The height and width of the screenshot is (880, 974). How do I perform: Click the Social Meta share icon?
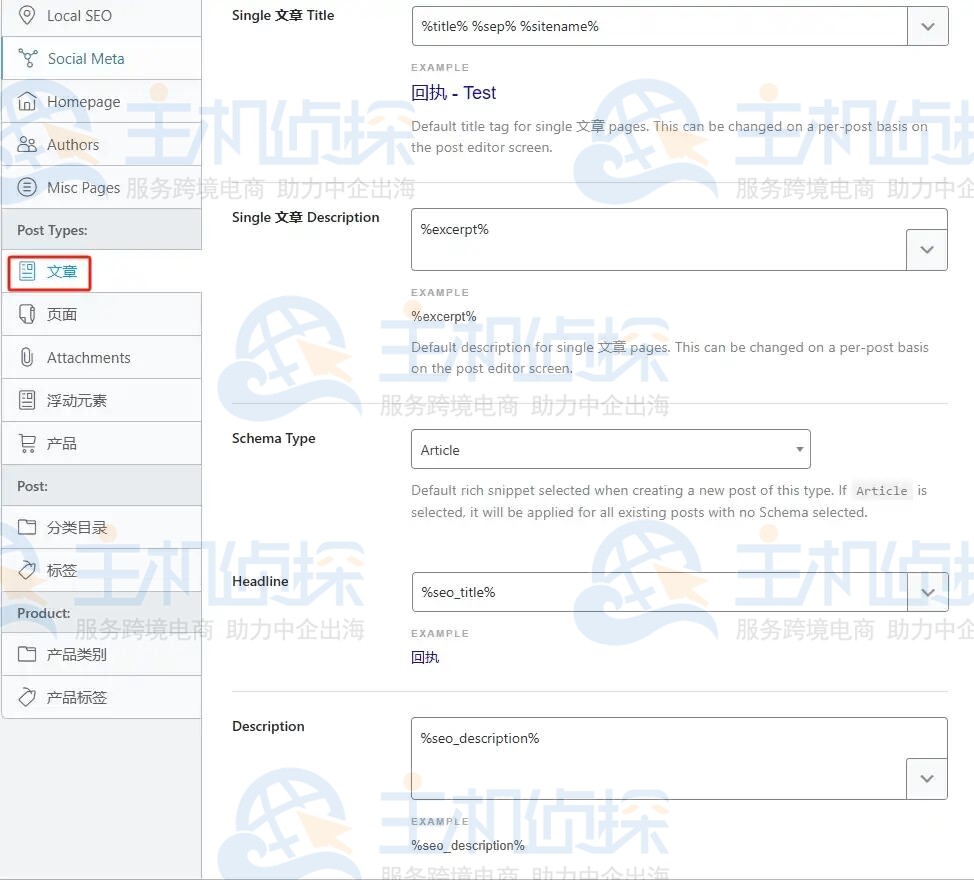click(28, 58)
